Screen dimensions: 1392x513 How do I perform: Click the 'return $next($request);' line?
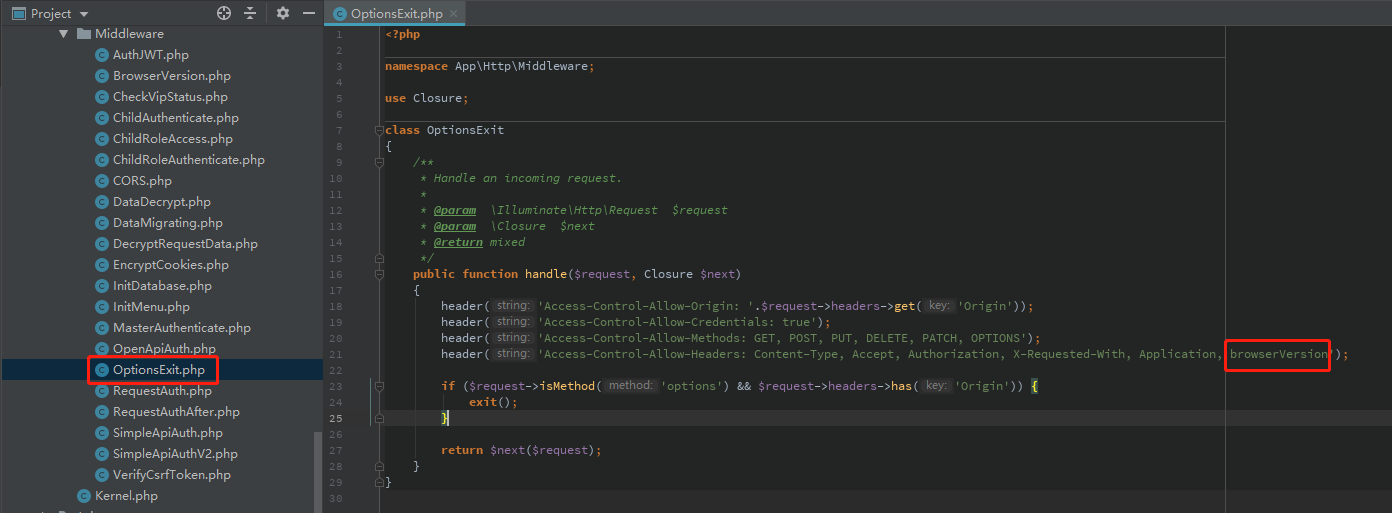point(521,450)
